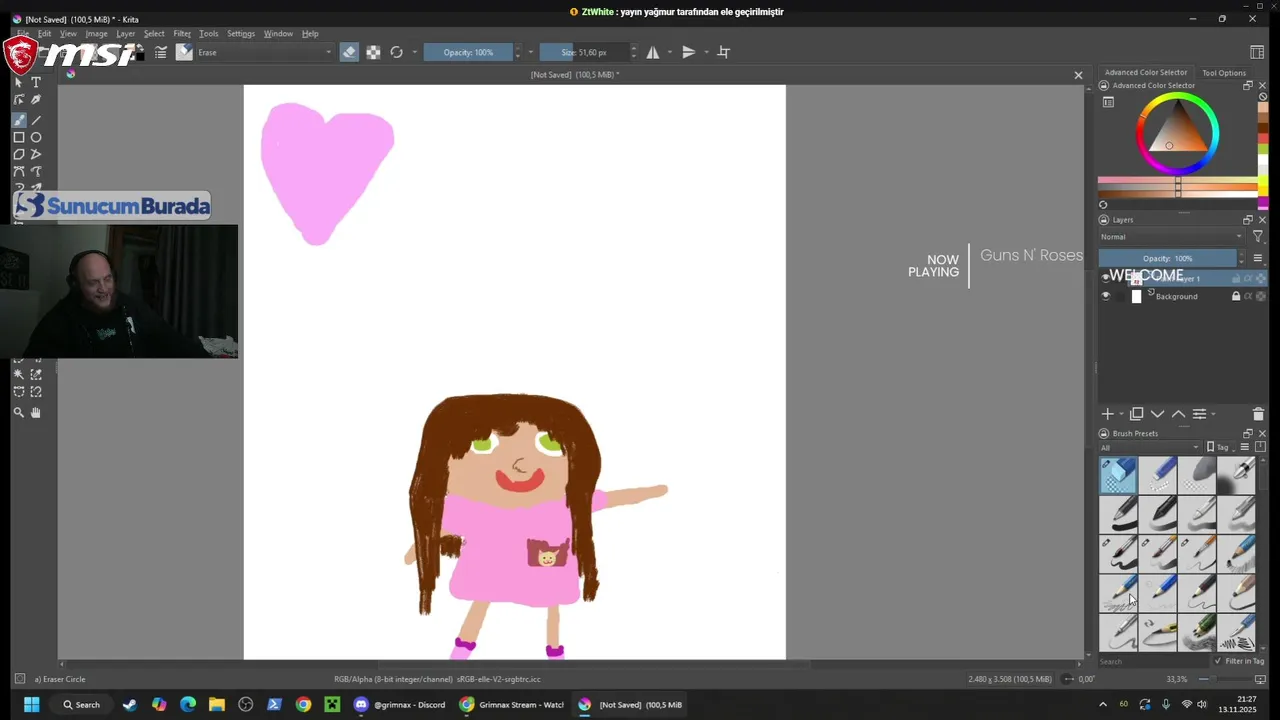Expand horizontal mirror options arrow
This screenshot has width=1280, height=720.
pos(670,52)
